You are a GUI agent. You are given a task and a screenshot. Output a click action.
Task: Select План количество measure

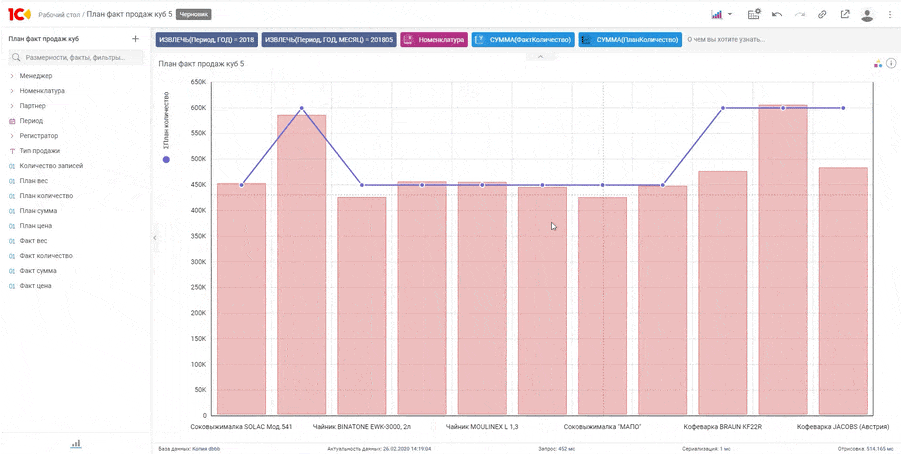coord(46,196)
